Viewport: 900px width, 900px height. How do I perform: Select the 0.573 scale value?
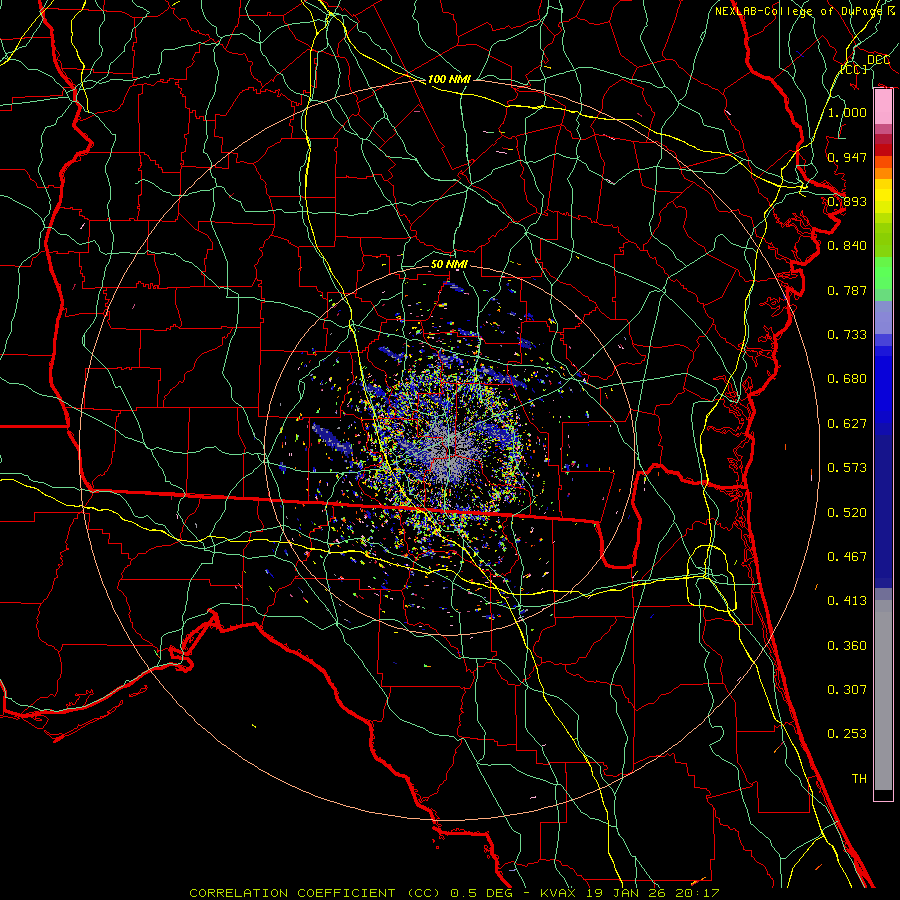(x=847, y=468)
